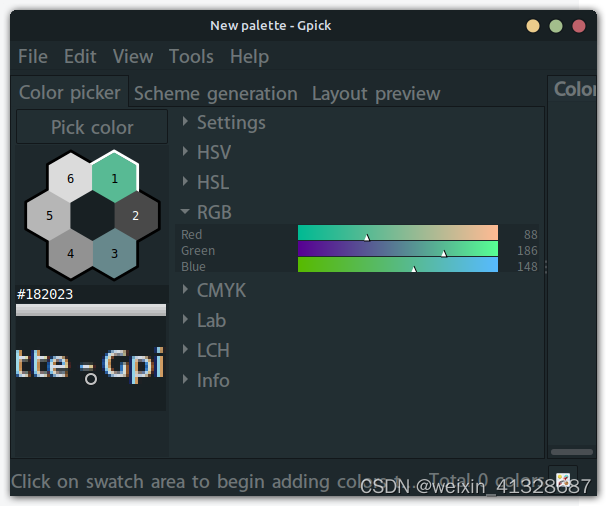Click the Blue value 148
Screen dimensions: 607x506
[x=527, y=267]
